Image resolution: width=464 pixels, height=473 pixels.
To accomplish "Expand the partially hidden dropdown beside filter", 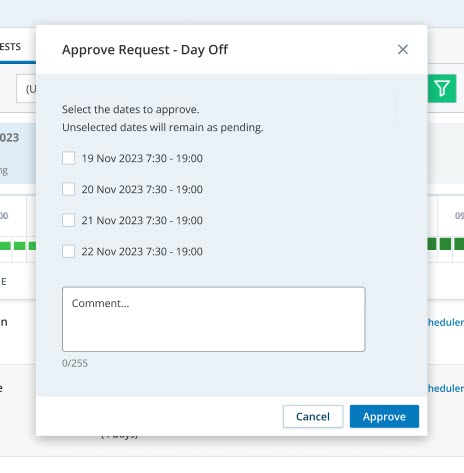I will (26, 89).
